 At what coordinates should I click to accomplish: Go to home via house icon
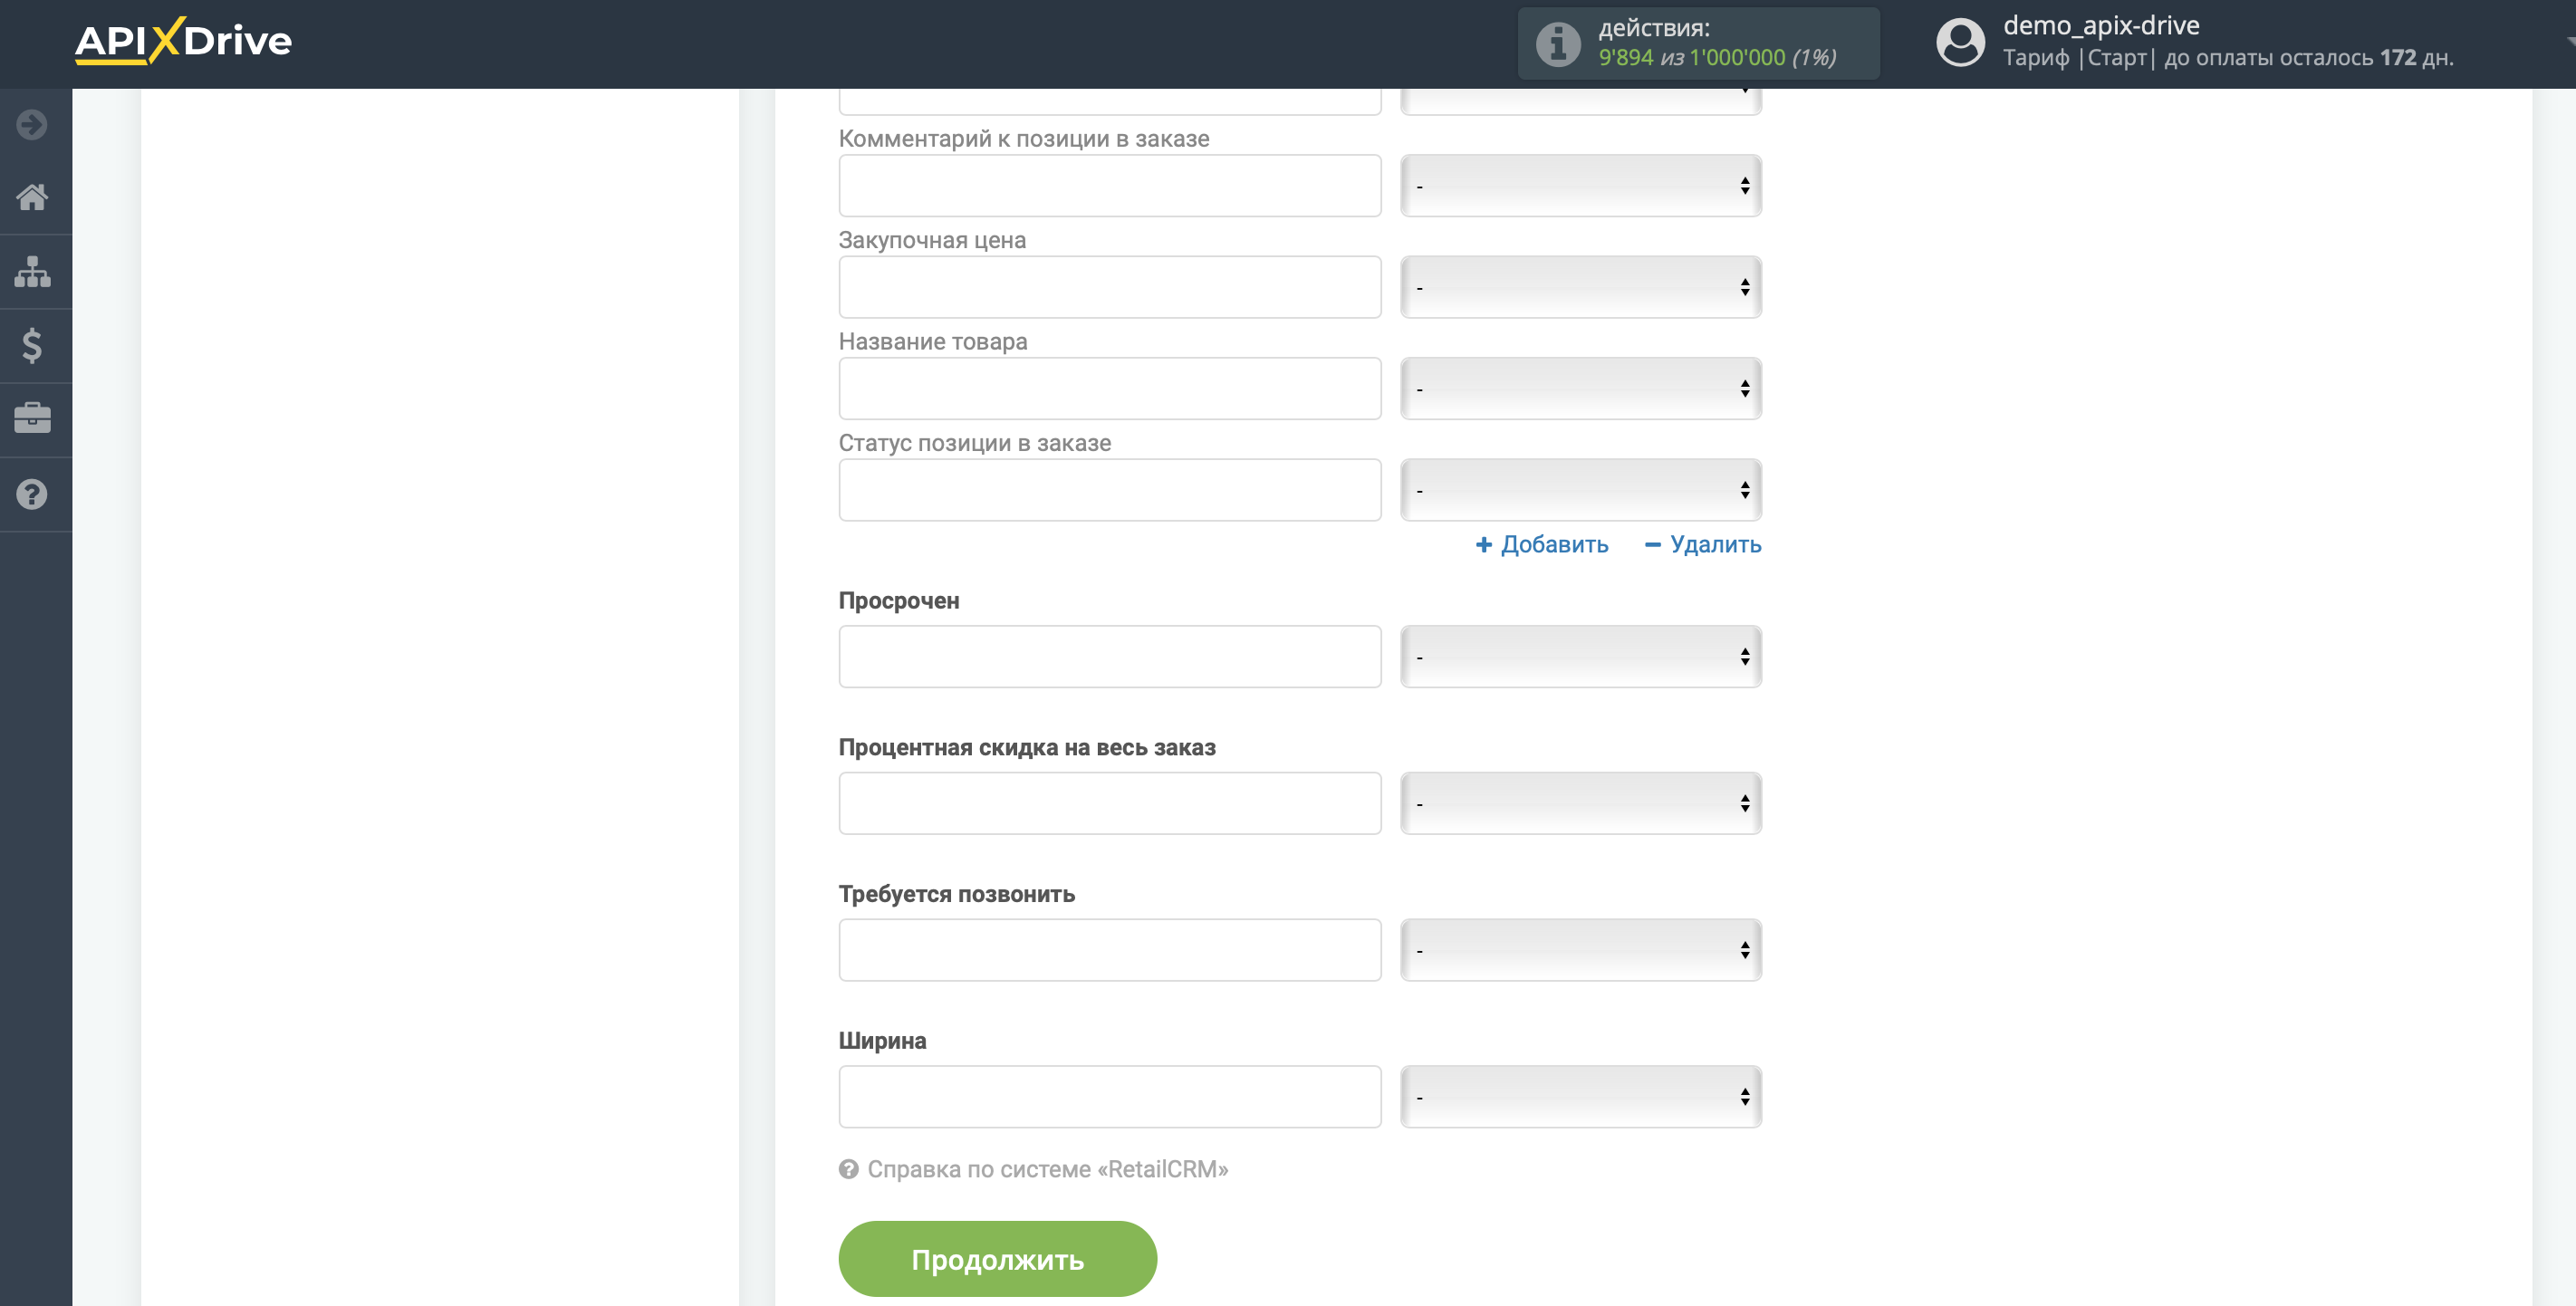pos(32,197)
